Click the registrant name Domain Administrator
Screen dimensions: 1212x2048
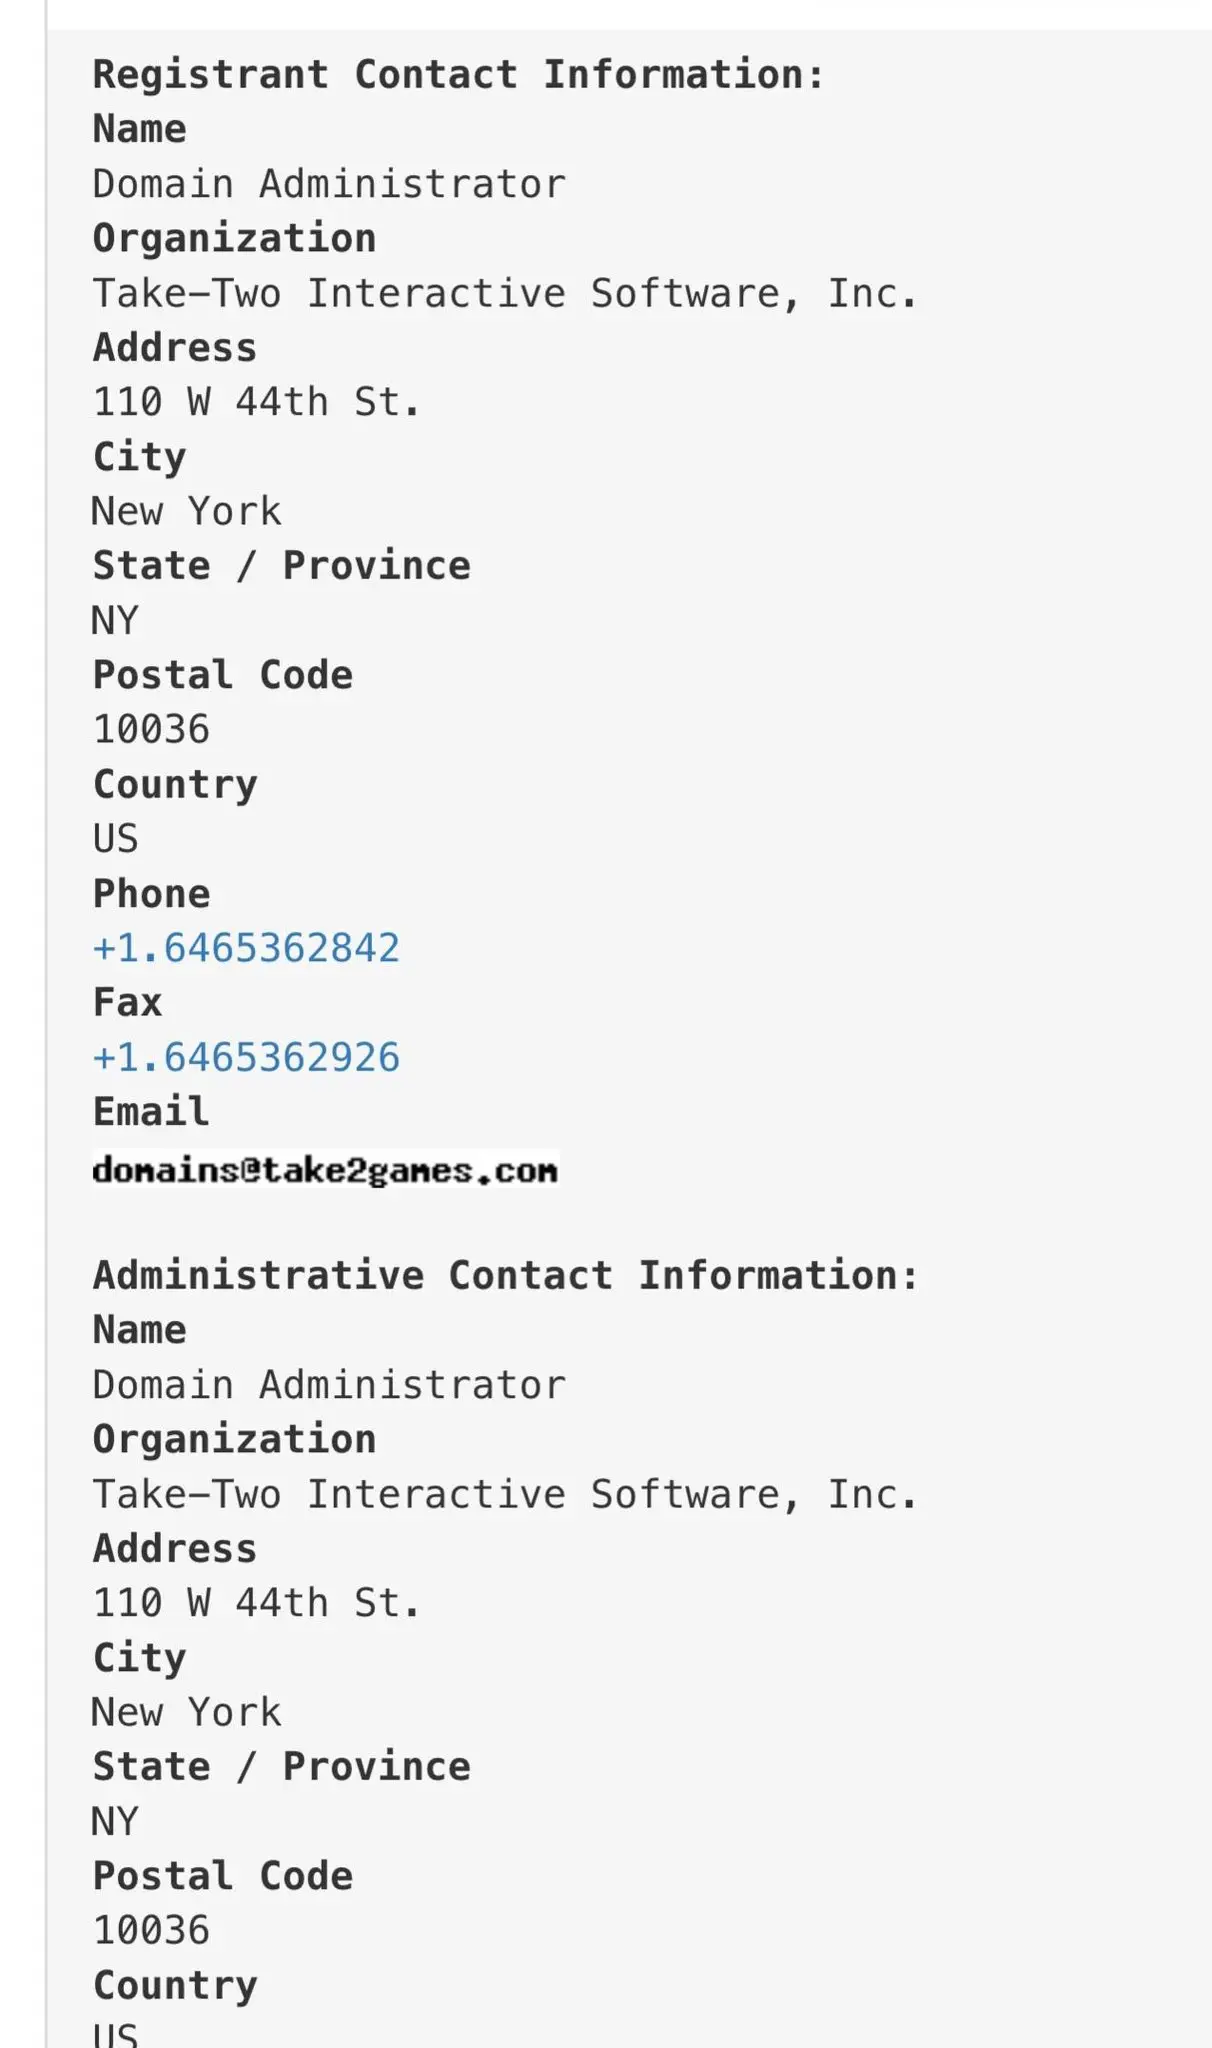pyautogui.click(x=329, y=184)
